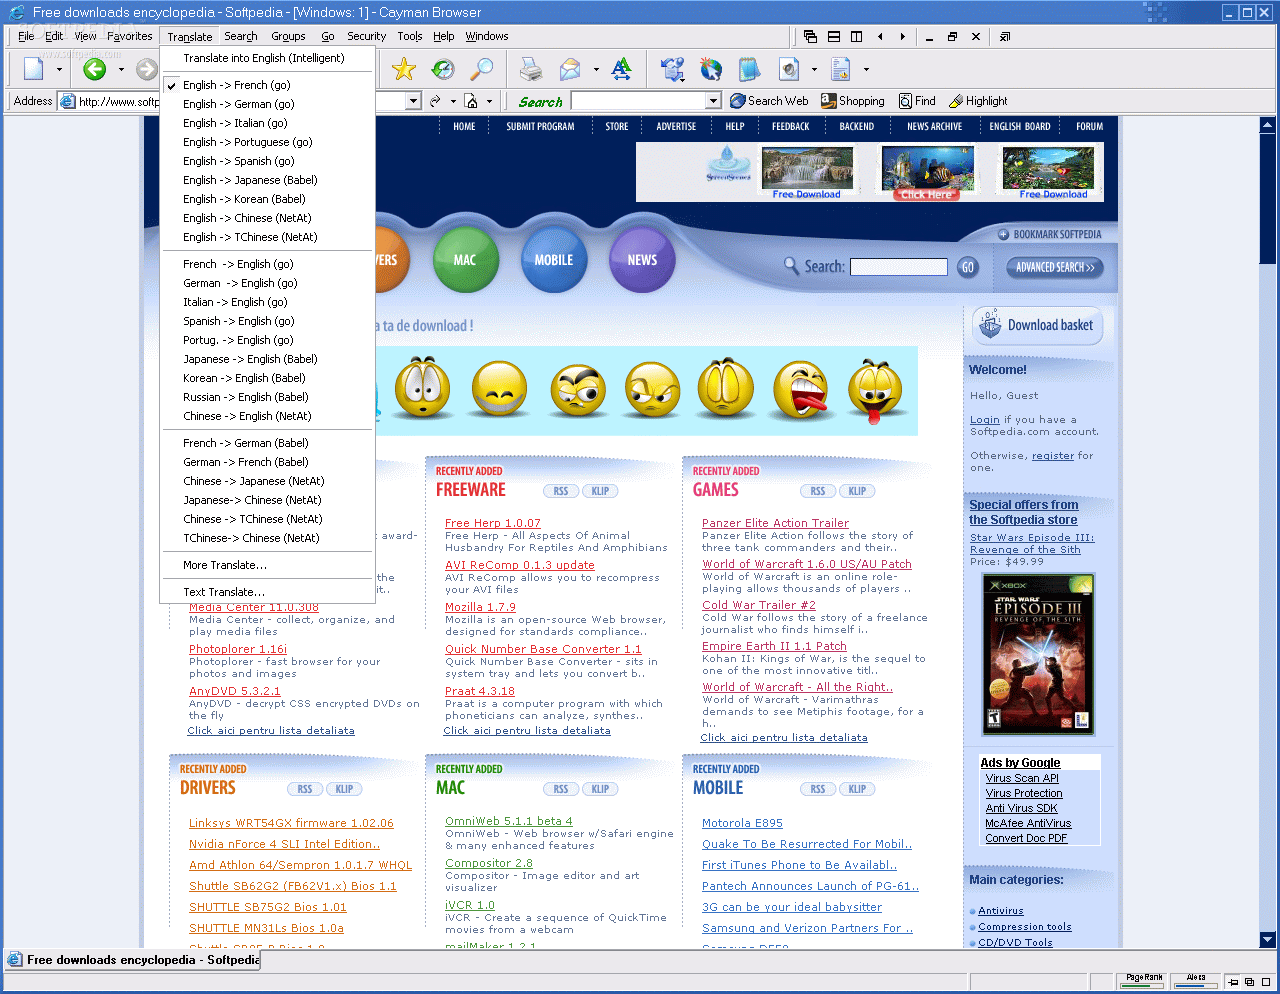The height and width of the screenshot is (994, 1280).
Task: Click the register link in Welcome panel
Action: click(x=1053, y=456)
